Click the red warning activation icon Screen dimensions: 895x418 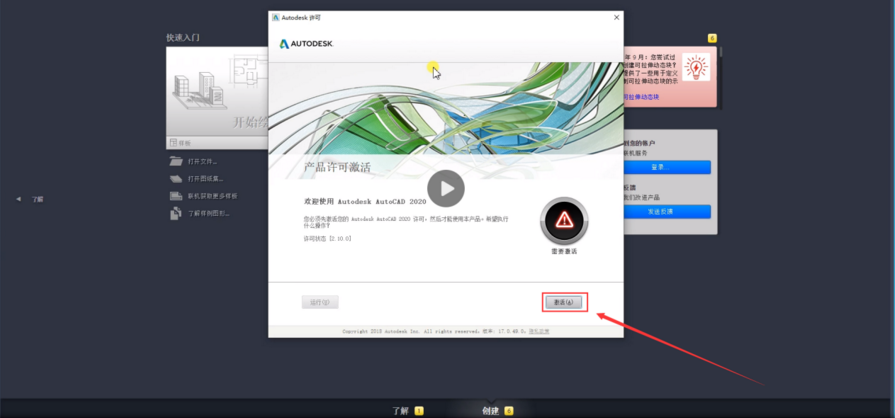pyautogui.click(x=564, y=220)
